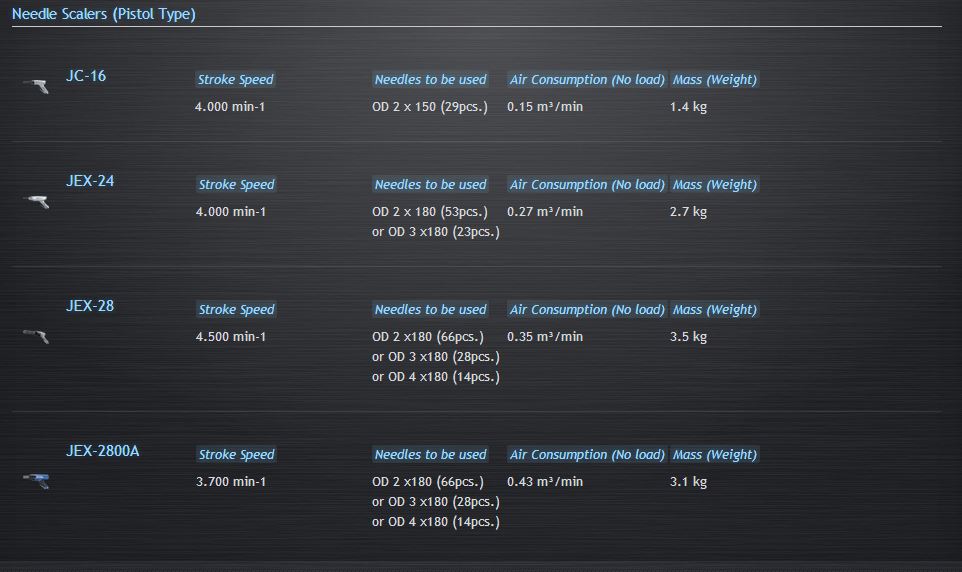The width and height of the screenshot is (962, 572).
Task: Select the 4.500 min-1 stroke speed value
Action: tap(231, 337)
